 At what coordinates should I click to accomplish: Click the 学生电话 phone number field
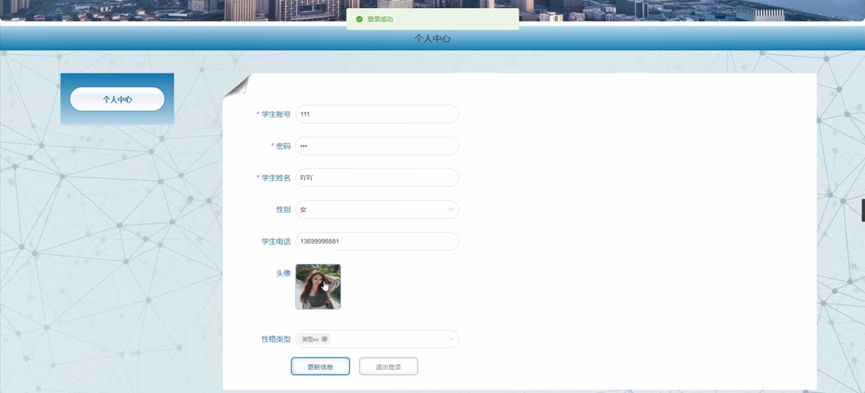click(377, 241)
